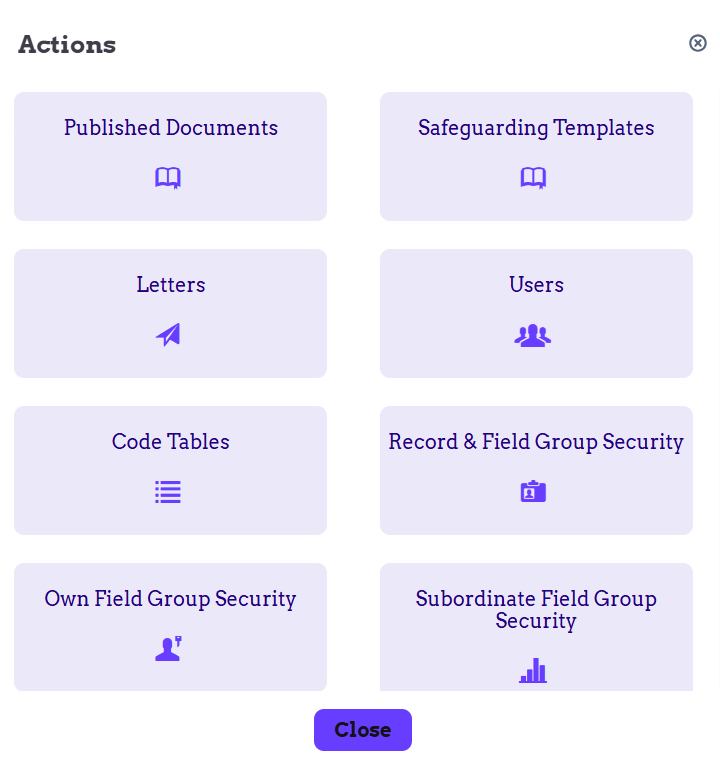Choose the Users label text
Viewport: 720px width, 758px height.
pos(536,285)
